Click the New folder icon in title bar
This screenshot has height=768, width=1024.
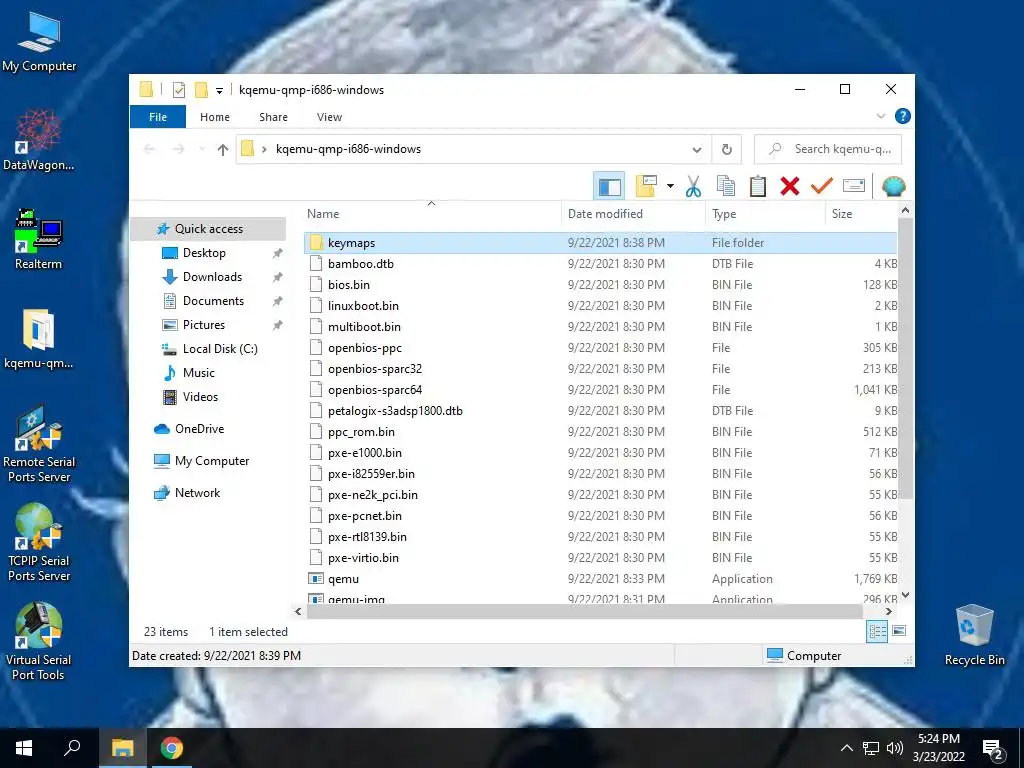(202, 90)
